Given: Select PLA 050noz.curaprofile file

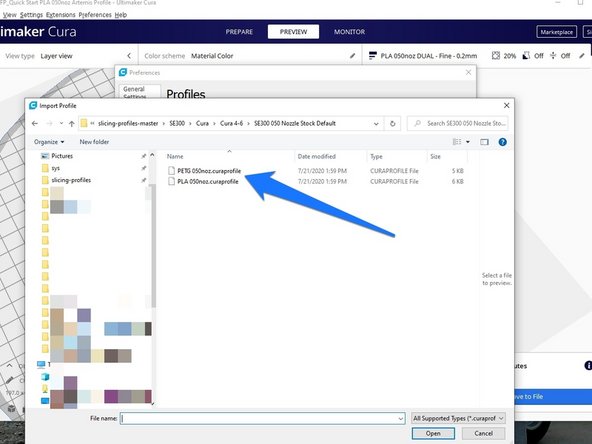Looking at the screenshot, I should tap(208, 182).
